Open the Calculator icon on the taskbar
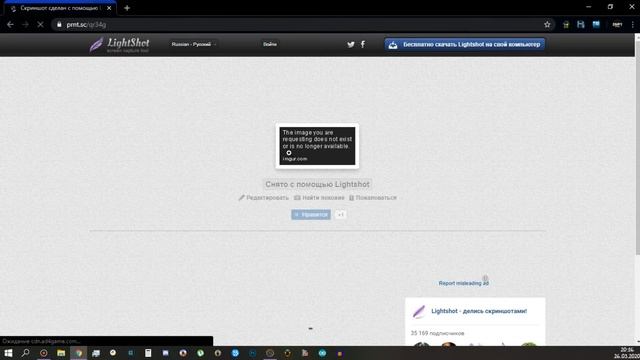 tap(148, 353)
